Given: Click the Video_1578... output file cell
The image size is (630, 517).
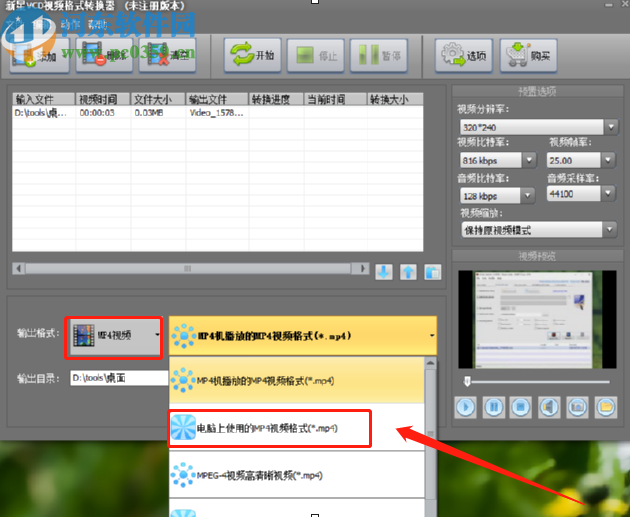Looking at the screenshot, I should point(217,112).
